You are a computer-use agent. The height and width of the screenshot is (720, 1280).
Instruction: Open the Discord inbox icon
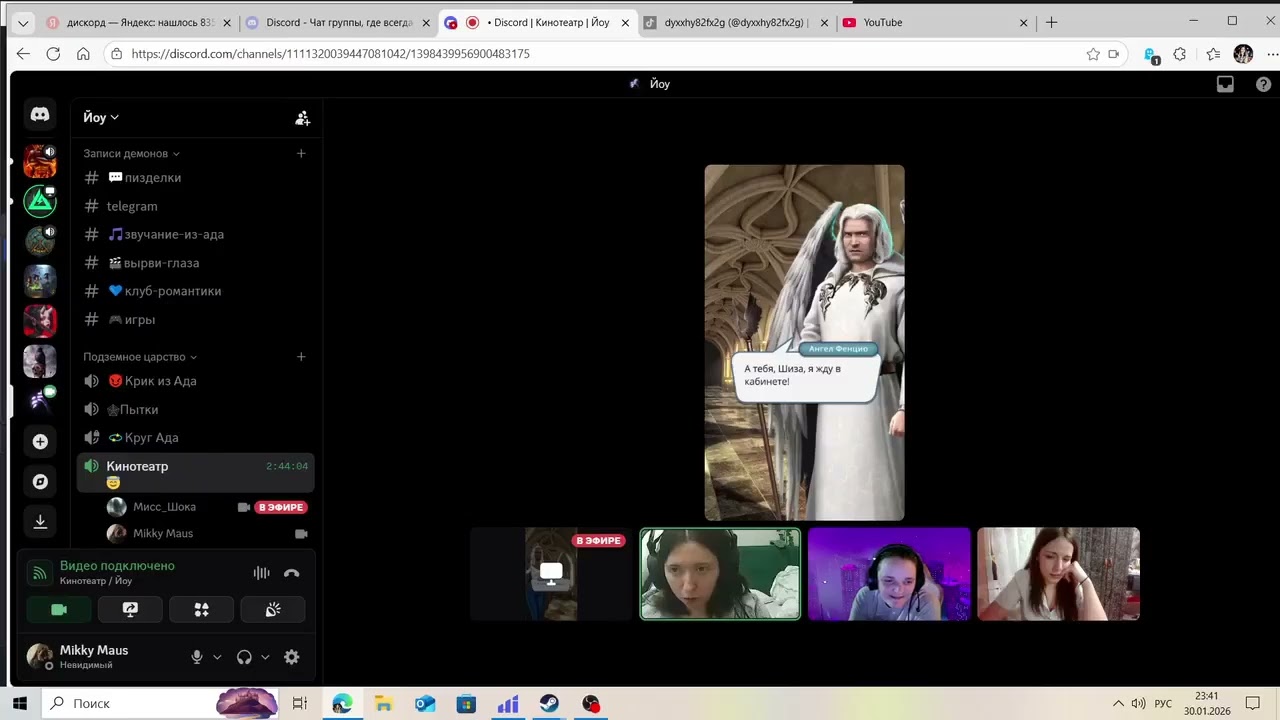(x=1225, y=85)
